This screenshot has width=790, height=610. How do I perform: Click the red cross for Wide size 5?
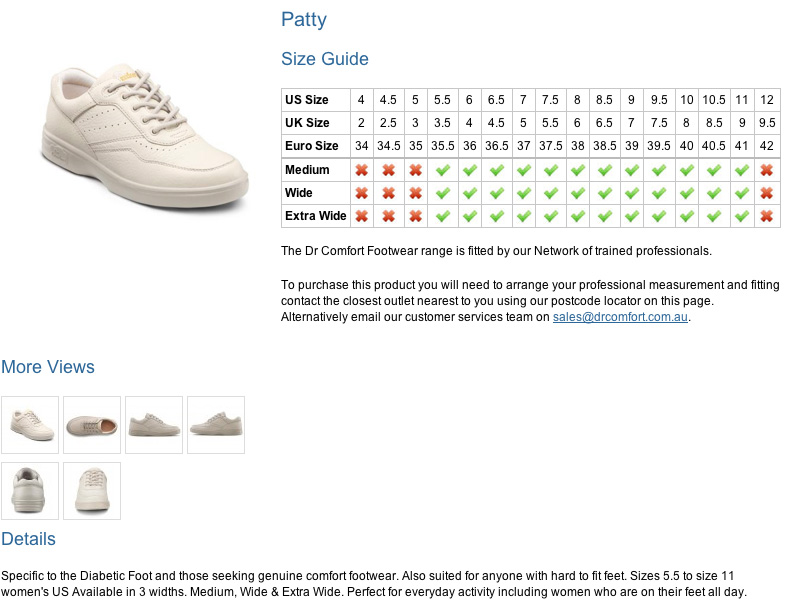(x=415, y=193)
